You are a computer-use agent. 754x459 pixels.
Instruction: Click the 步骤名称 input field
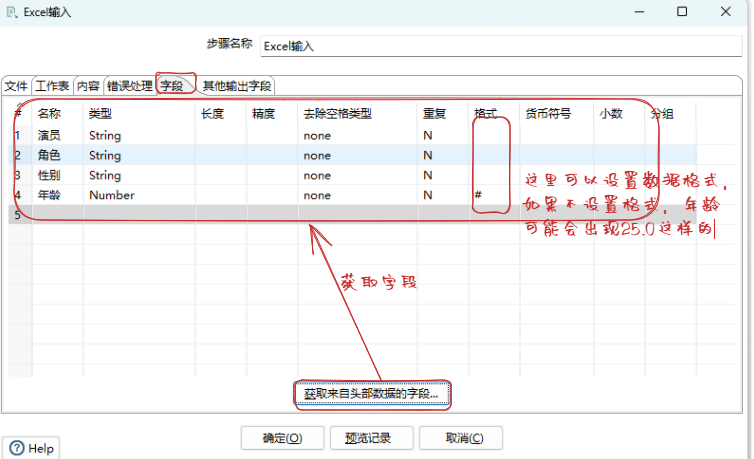pyautogui.click(x=501, y=46)
